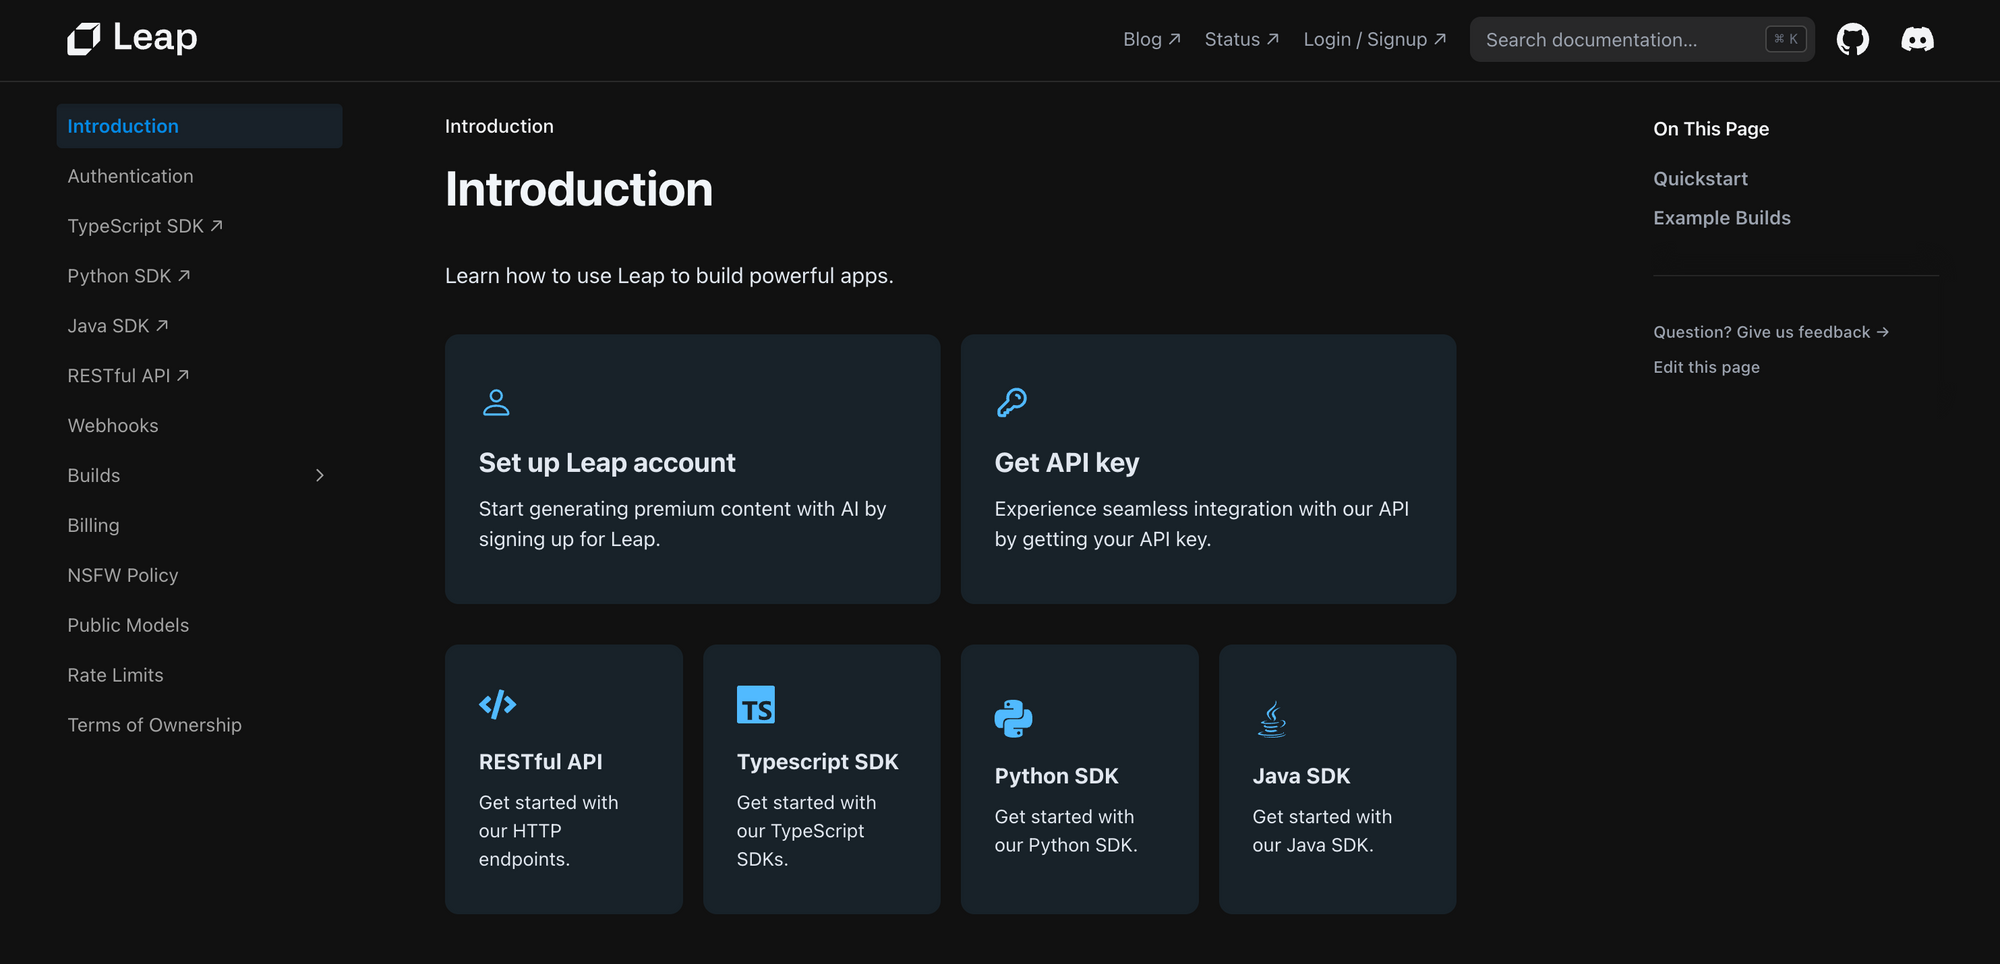
Task: Jump to Quickstart section
Action: click(x=1700, y=179)
